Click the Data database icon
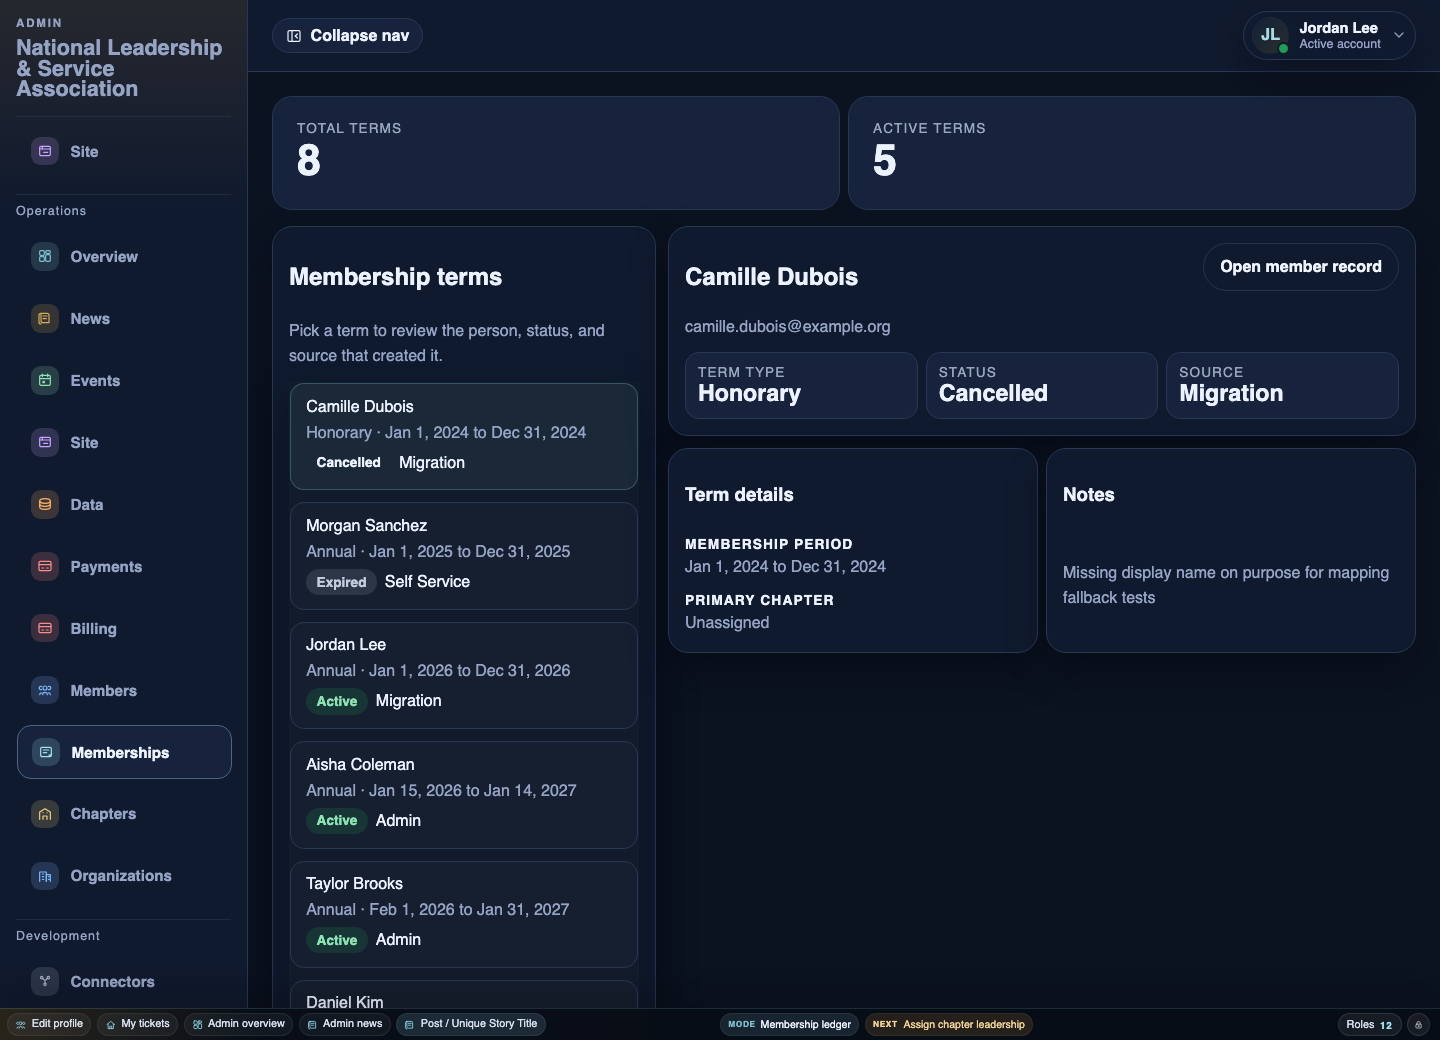 pyautogui.click(x=45, y=505)
